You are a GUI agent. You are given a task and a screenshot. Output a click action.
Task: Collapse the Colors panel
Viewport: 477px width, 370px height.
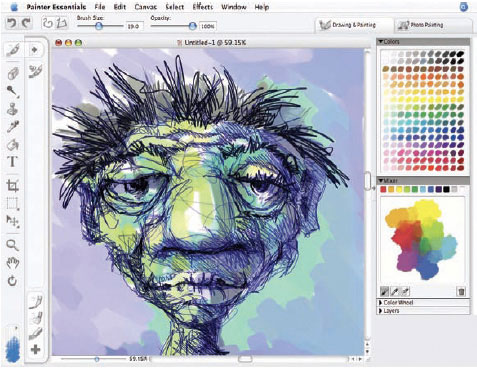[380, 42]
